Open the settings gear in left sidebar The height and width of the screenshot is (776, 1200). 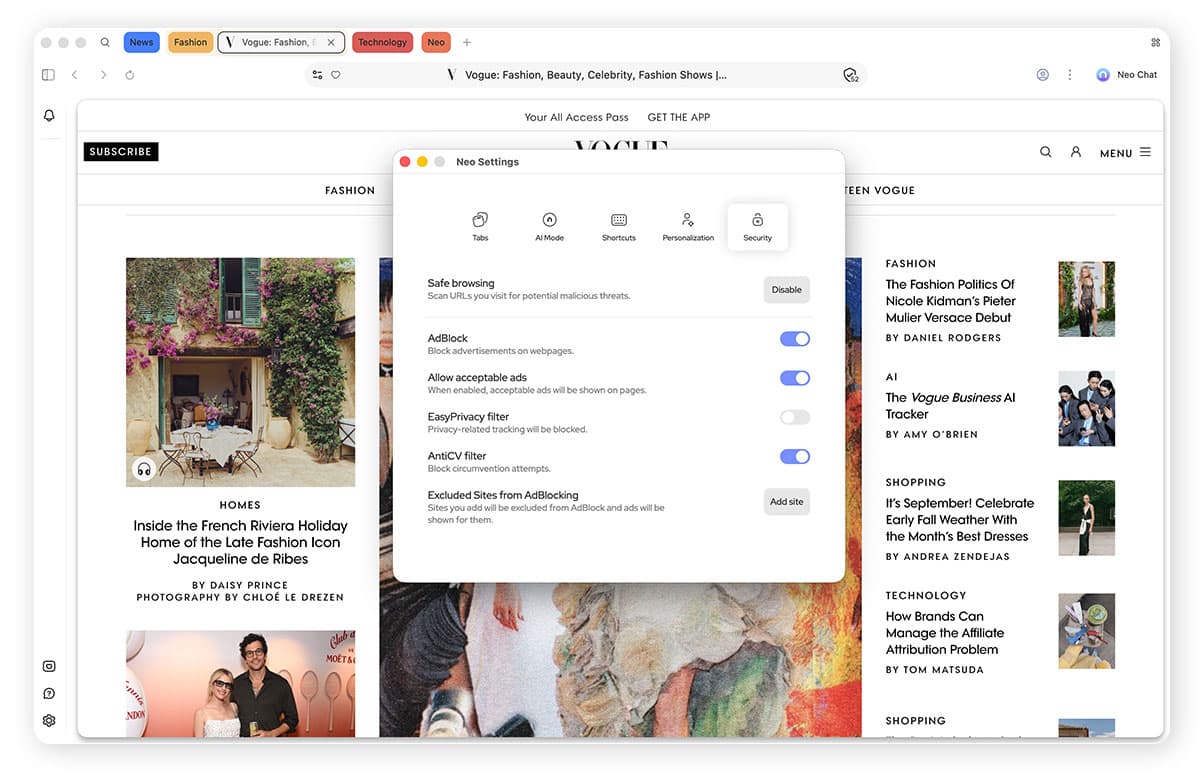point(49,721)
